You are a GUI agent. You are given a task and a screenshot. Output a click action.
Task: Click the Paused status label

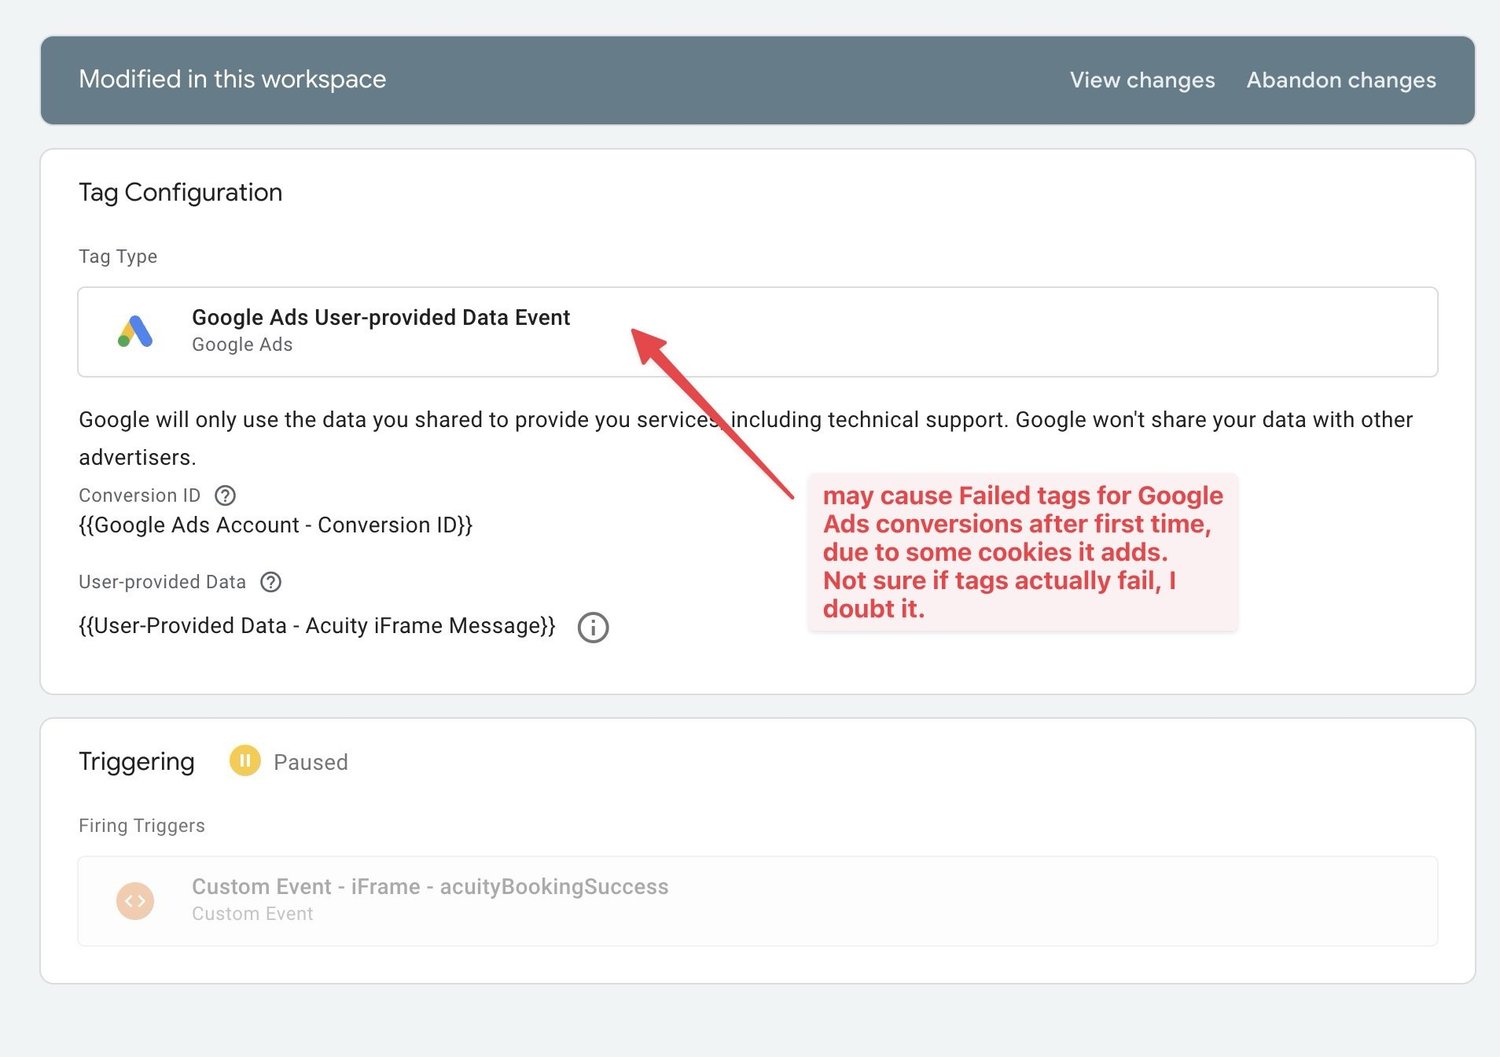[x=311, y=762]
